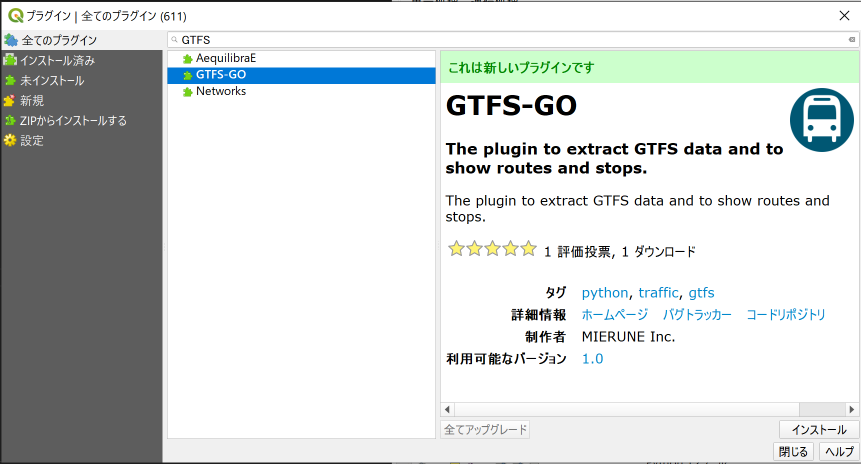The height and width of the screenshot is (464, 861).
Task: Open the python tag link
Action: click(x=605, y=293)
